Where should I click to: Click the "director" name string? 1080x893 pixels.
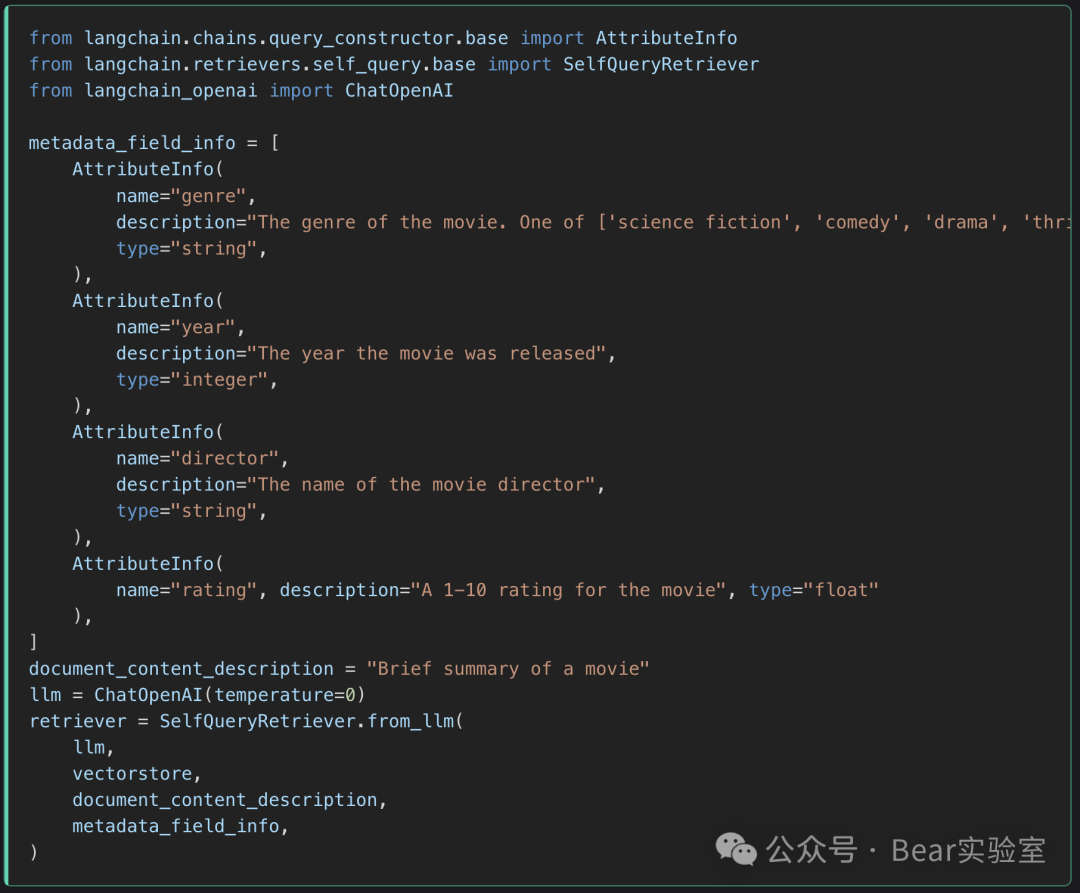point(230,458)
